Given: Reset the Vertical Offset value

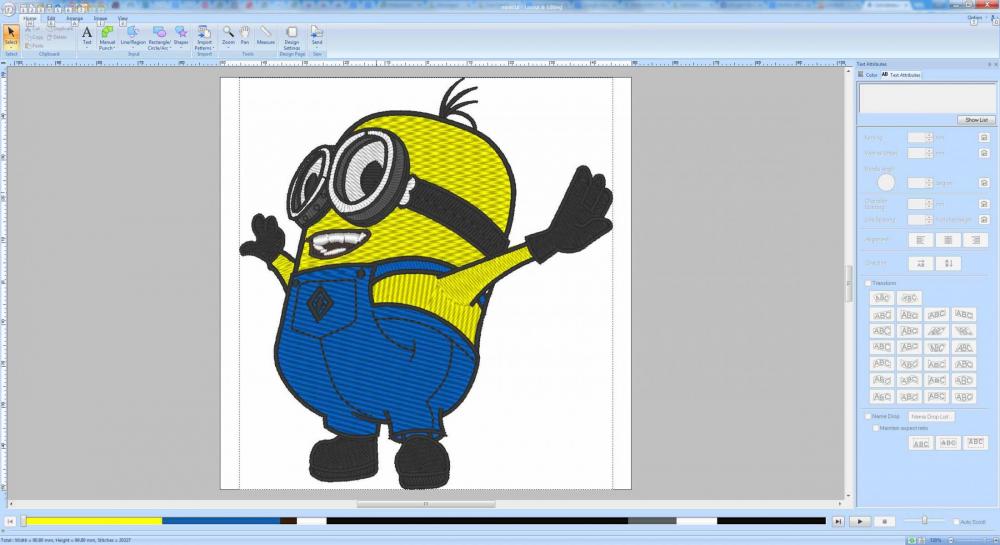Looking at the screenshot, I should pyautogui.click(x=984, y=153).
